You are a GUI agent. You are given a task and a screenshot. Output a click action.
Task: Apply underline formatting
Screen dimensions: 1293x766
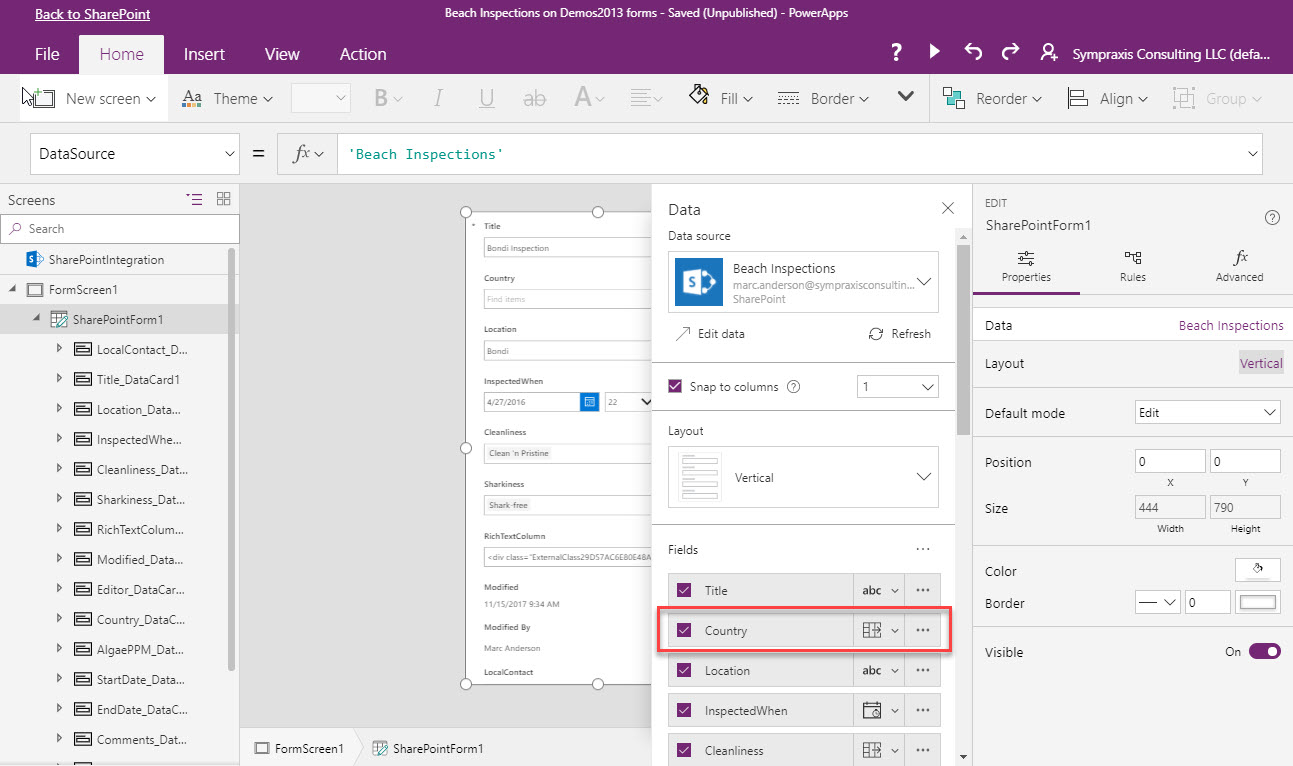[x=487, y=98]
